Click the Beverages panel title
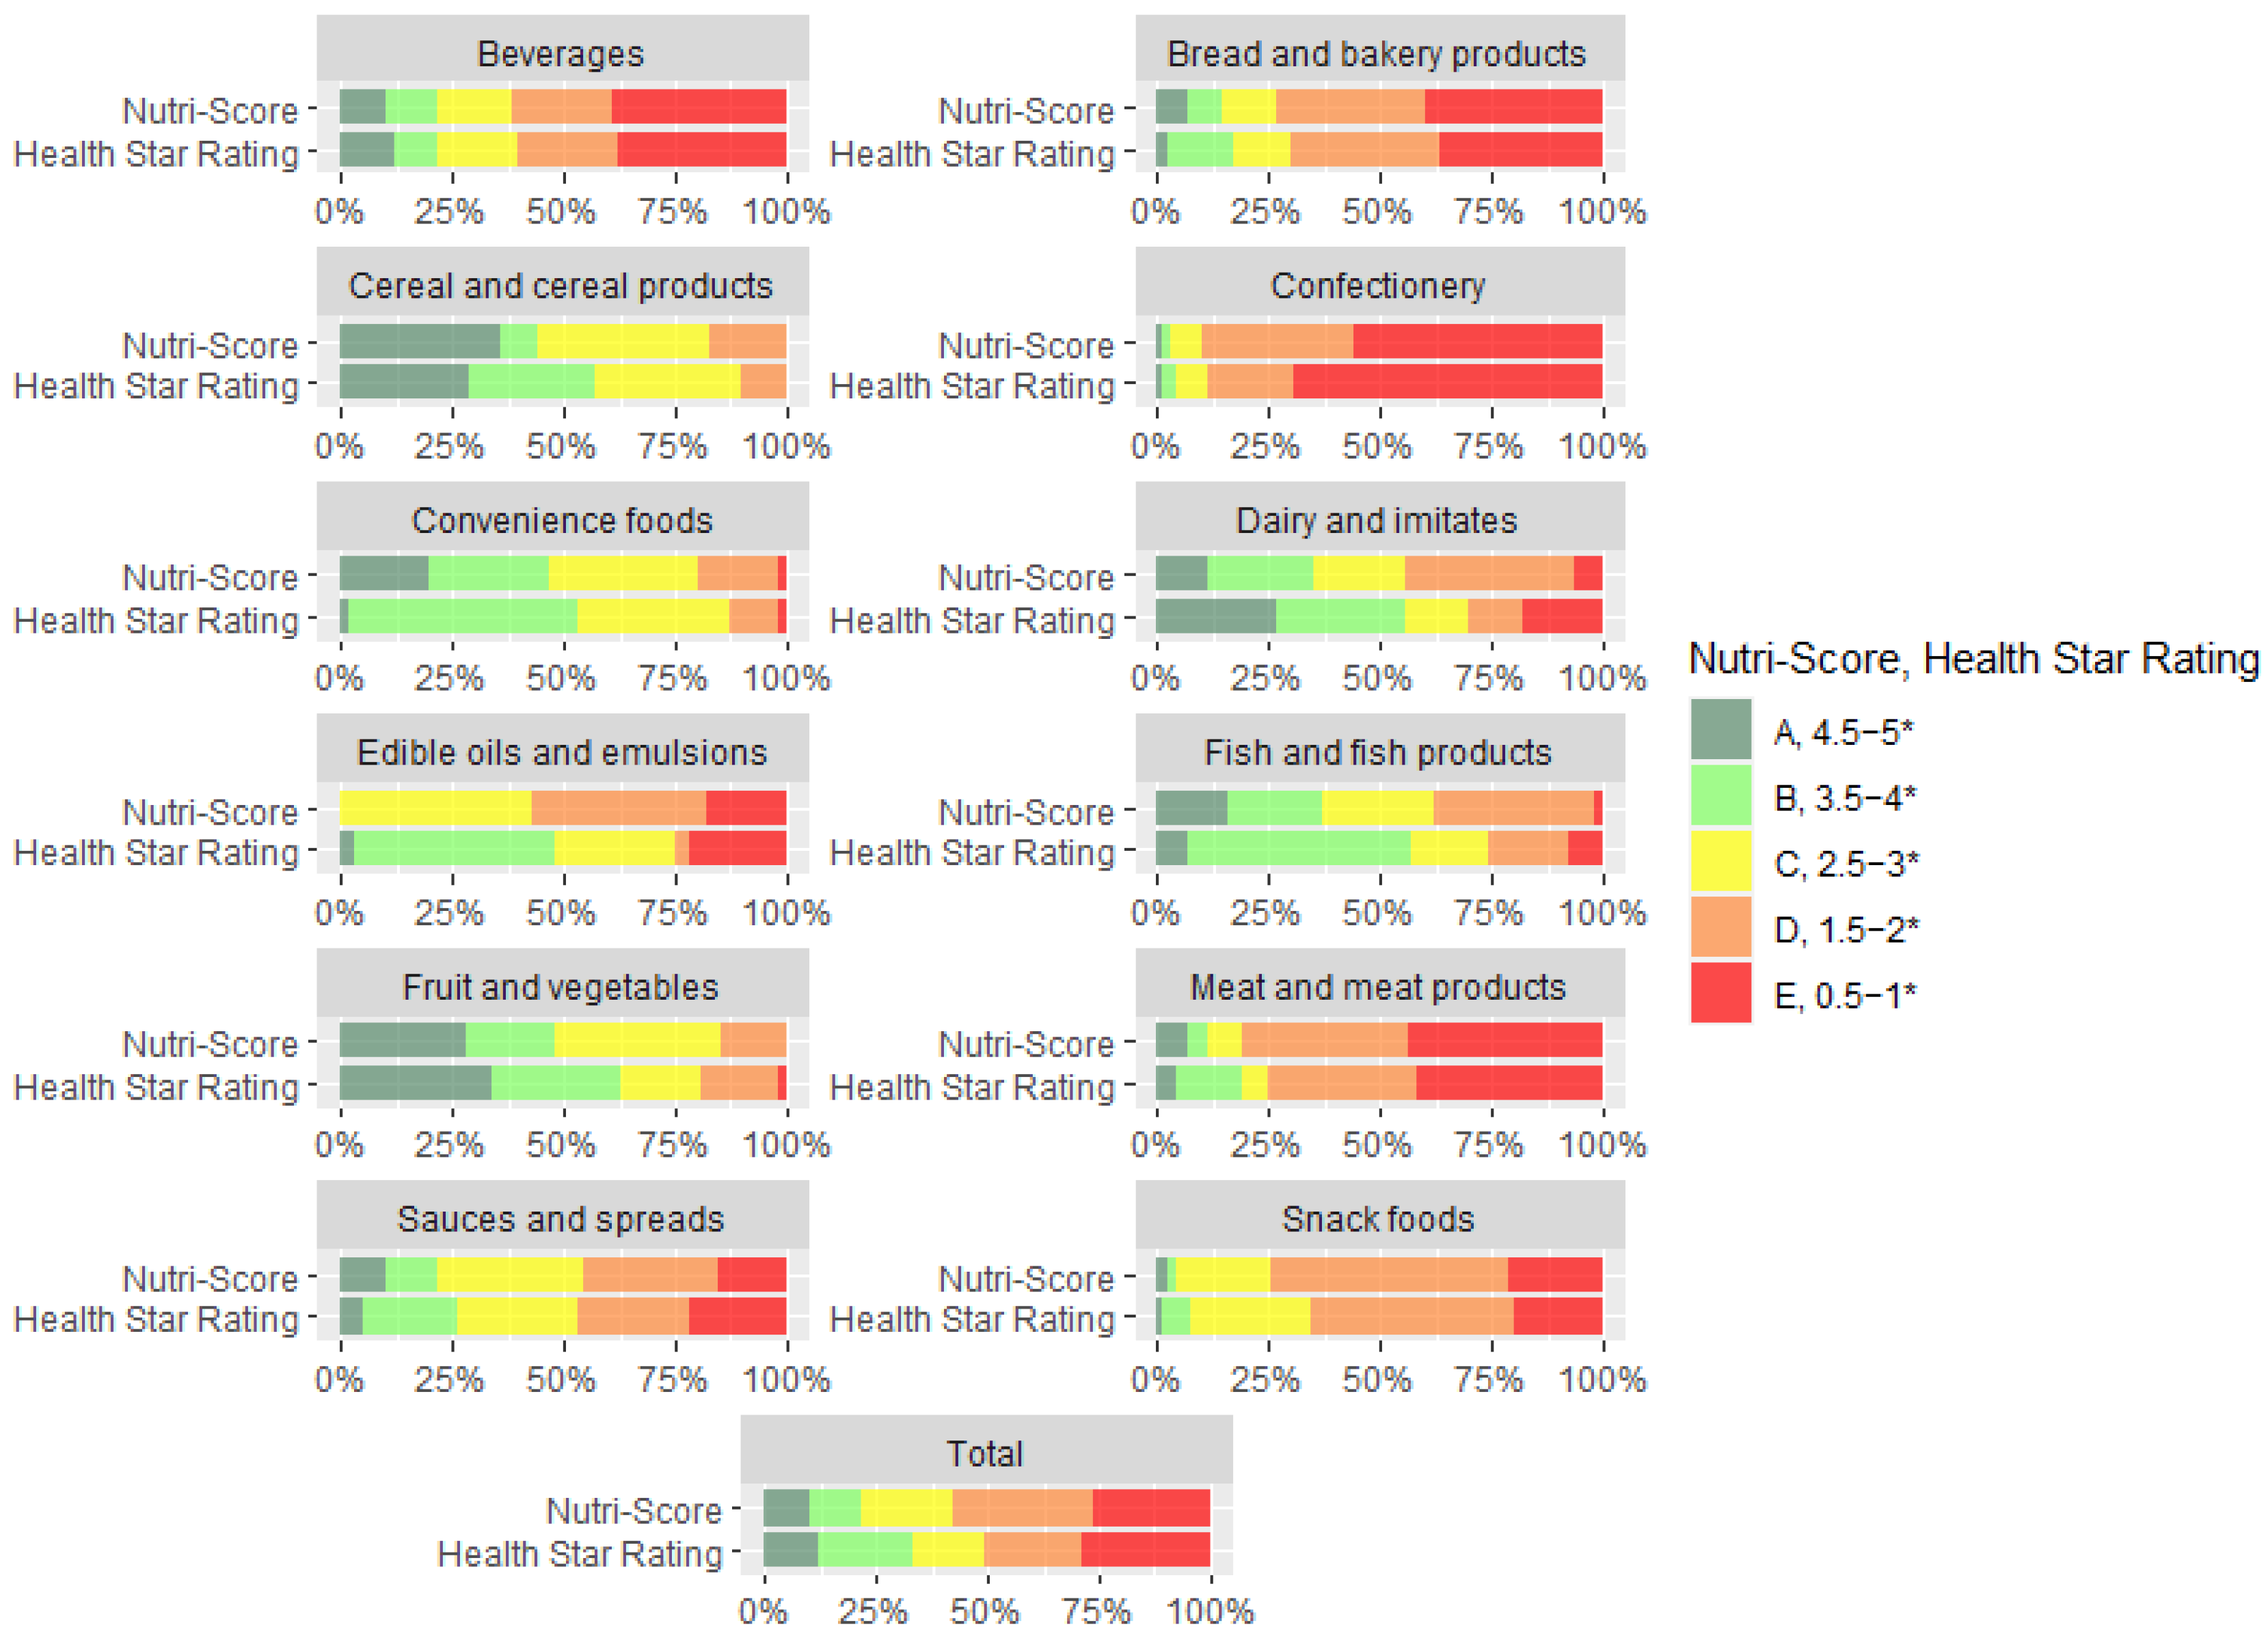2268x1638 pixels. pyautogui.click(x=560, y=53)
